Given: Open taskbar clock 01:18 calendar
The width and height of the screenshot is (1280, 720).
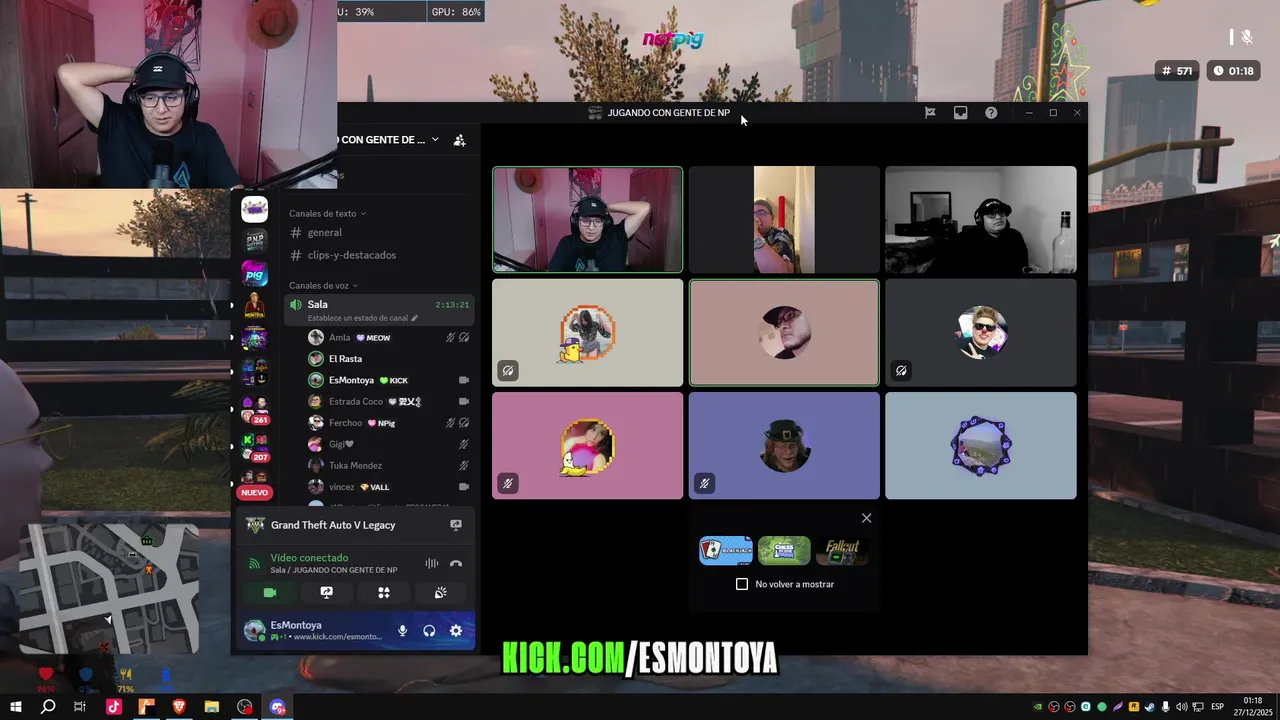Looking at the screenshot, I should point(1252,707).
